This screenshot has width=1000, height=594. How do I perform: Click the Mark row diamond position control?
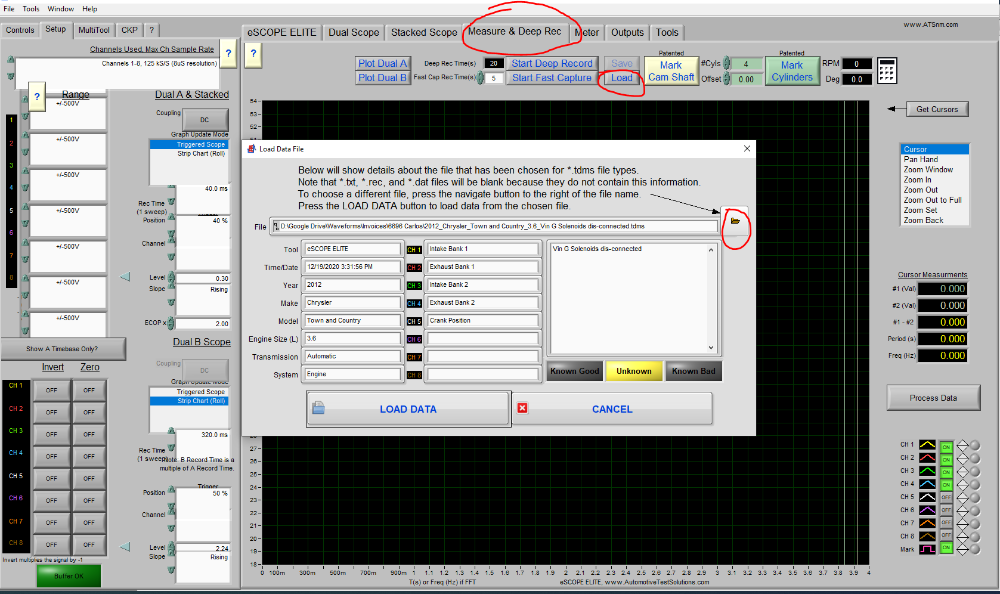[x=962, y=549]
